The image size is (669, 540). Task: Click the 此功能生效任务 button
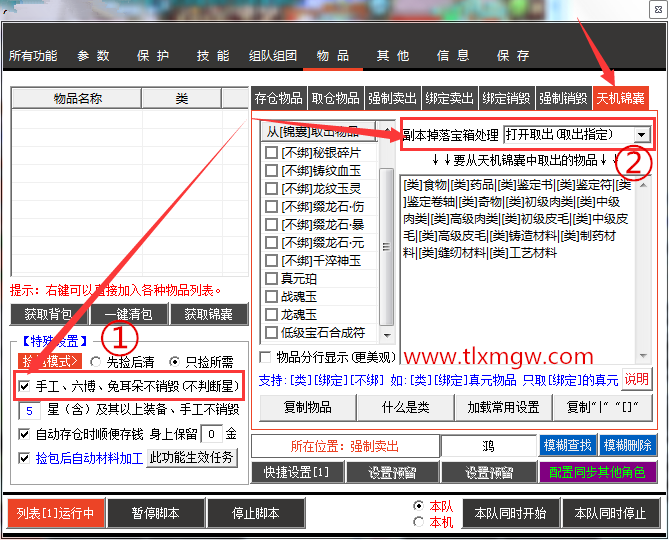pos(192,458)
